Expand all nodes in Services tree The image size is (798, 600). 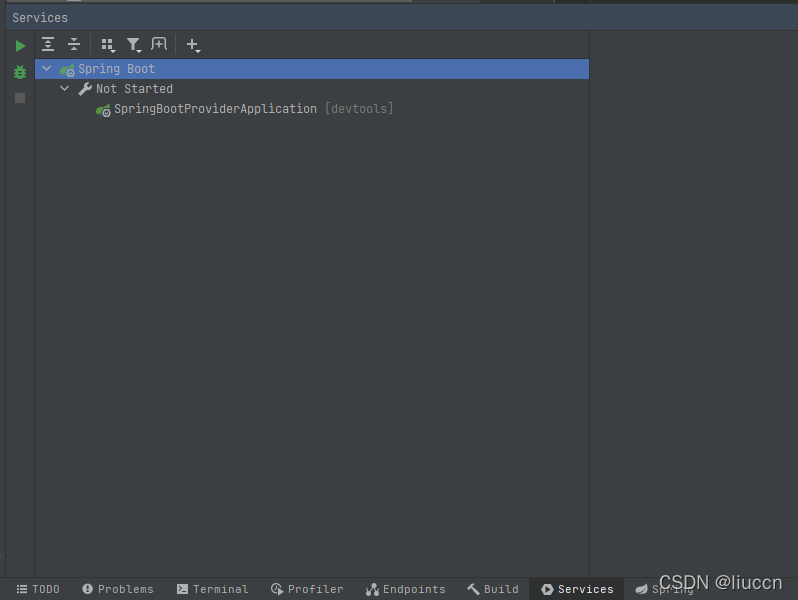[48, 44]
